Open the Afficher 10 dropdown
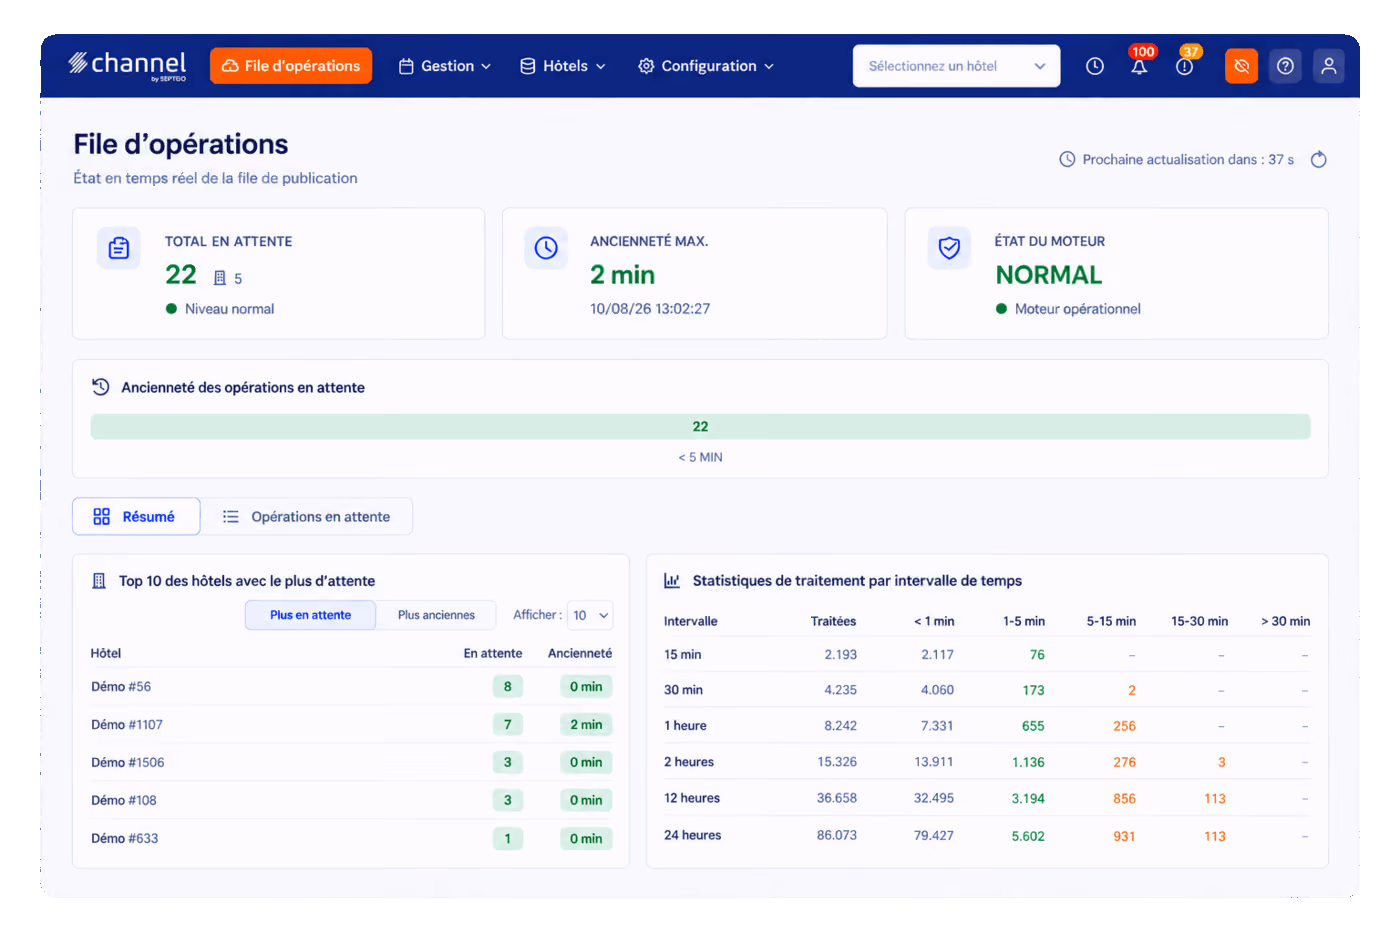 590,615
